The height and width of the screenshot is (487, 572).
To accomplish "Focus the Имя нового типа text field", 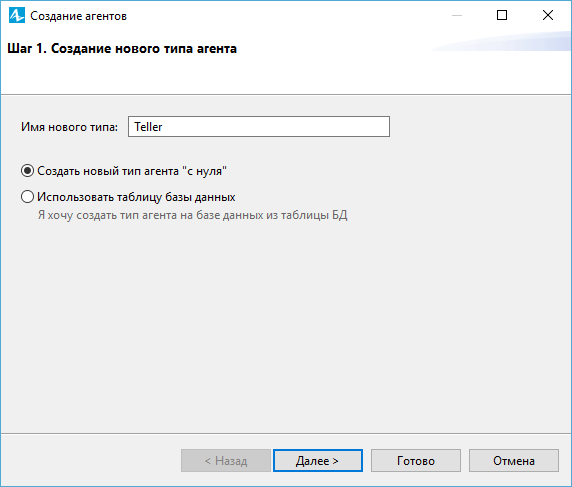I will (259, 127).
